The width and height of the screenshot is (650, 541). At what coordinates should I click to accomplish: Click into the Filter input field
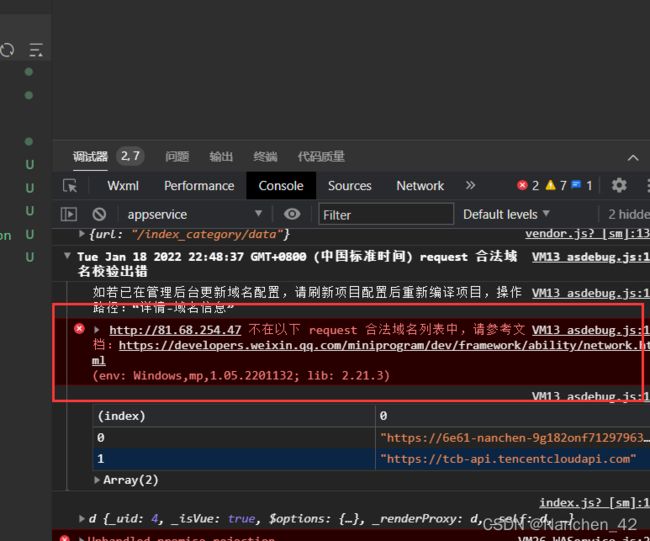[x=386, y=214]
